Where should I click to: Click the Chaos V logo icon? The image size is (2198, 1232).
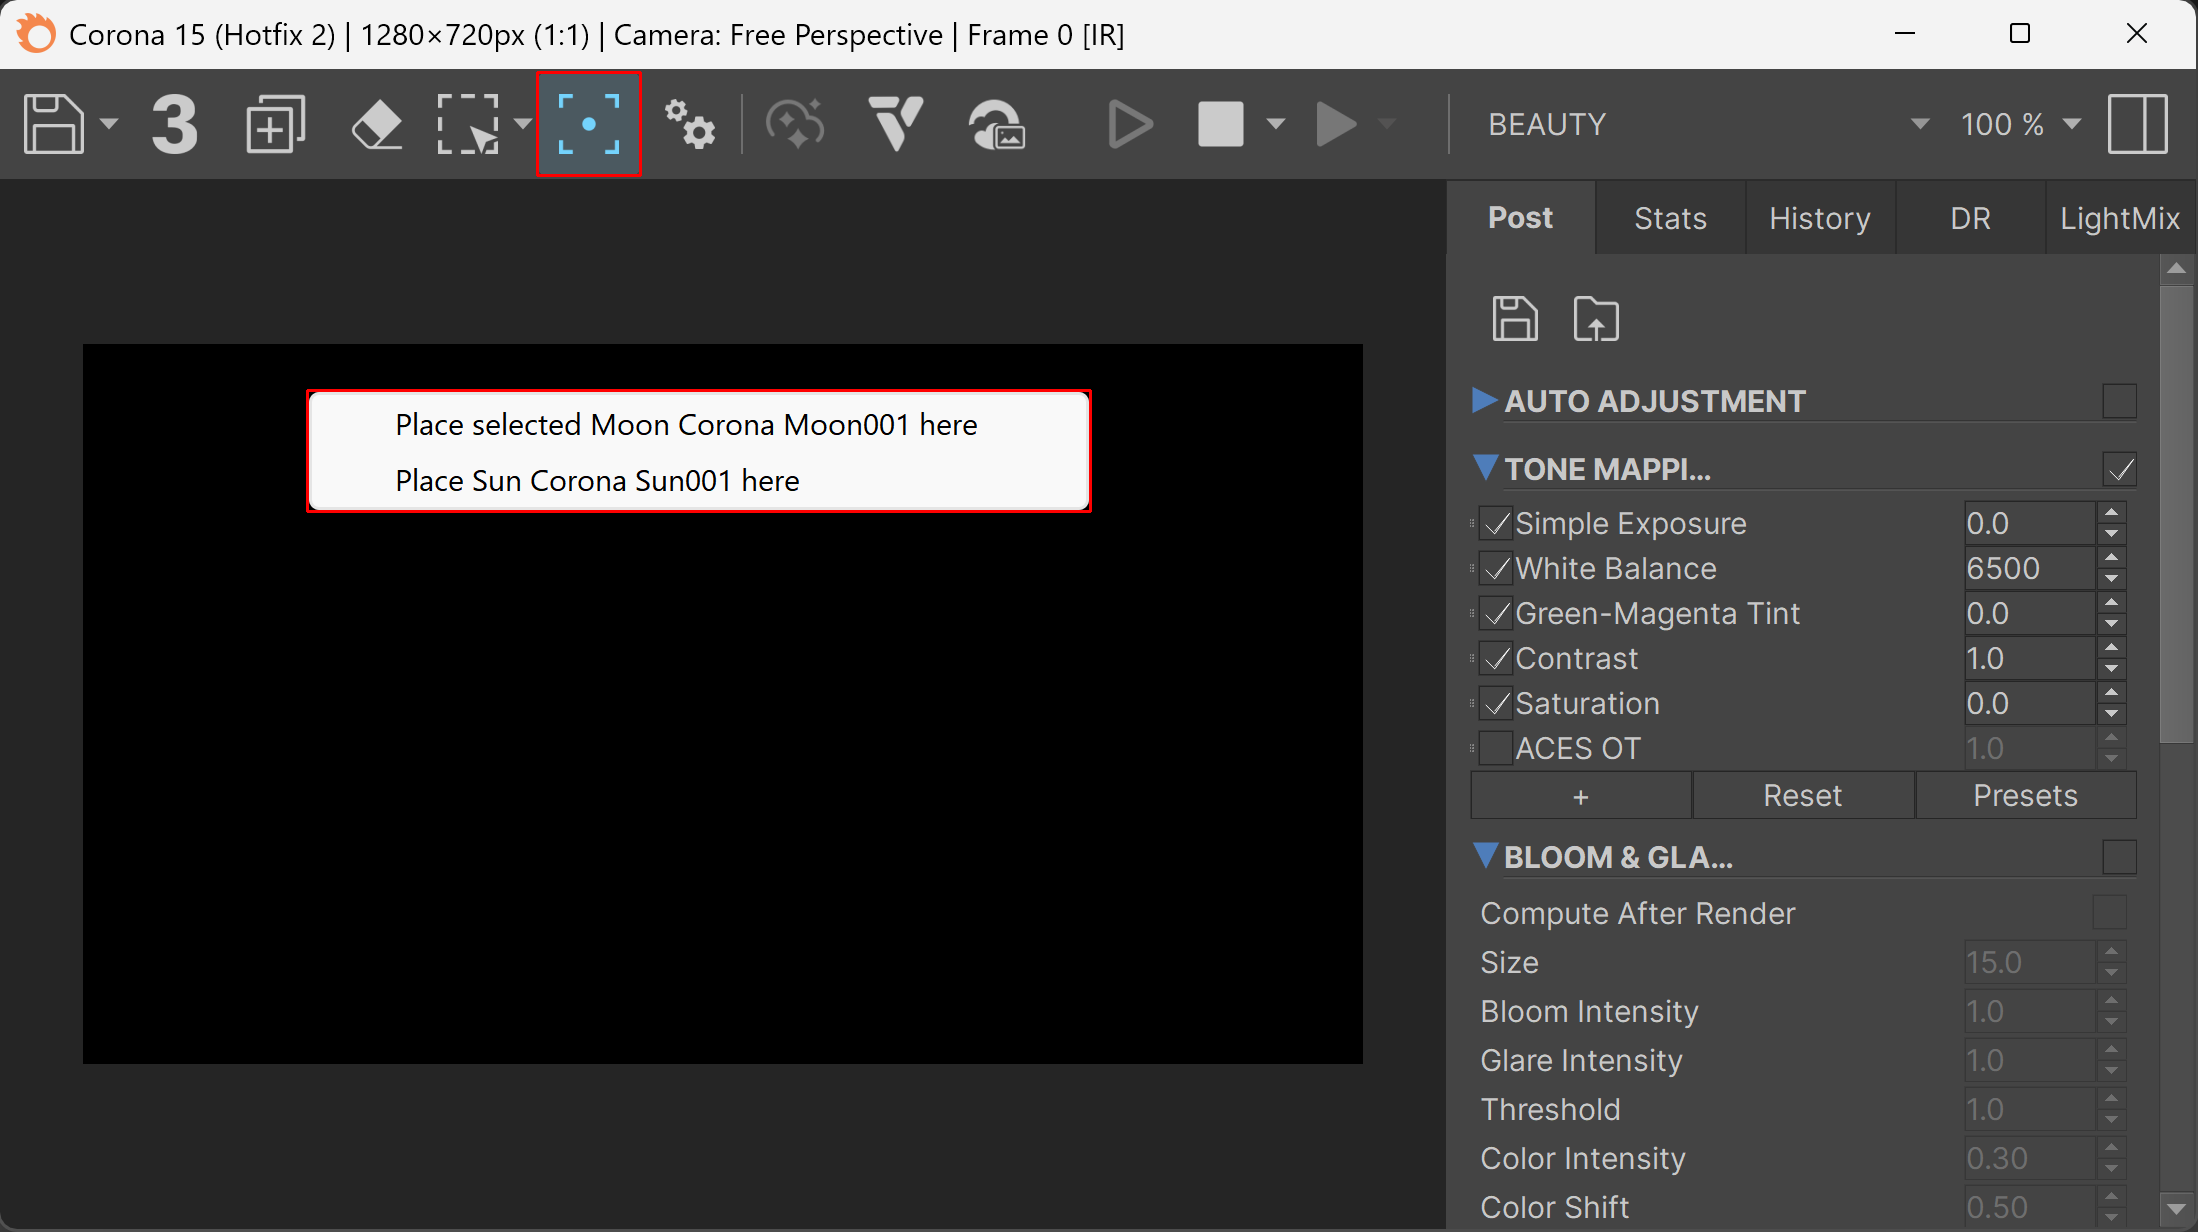pyautogui.click(x=895, y=124)
